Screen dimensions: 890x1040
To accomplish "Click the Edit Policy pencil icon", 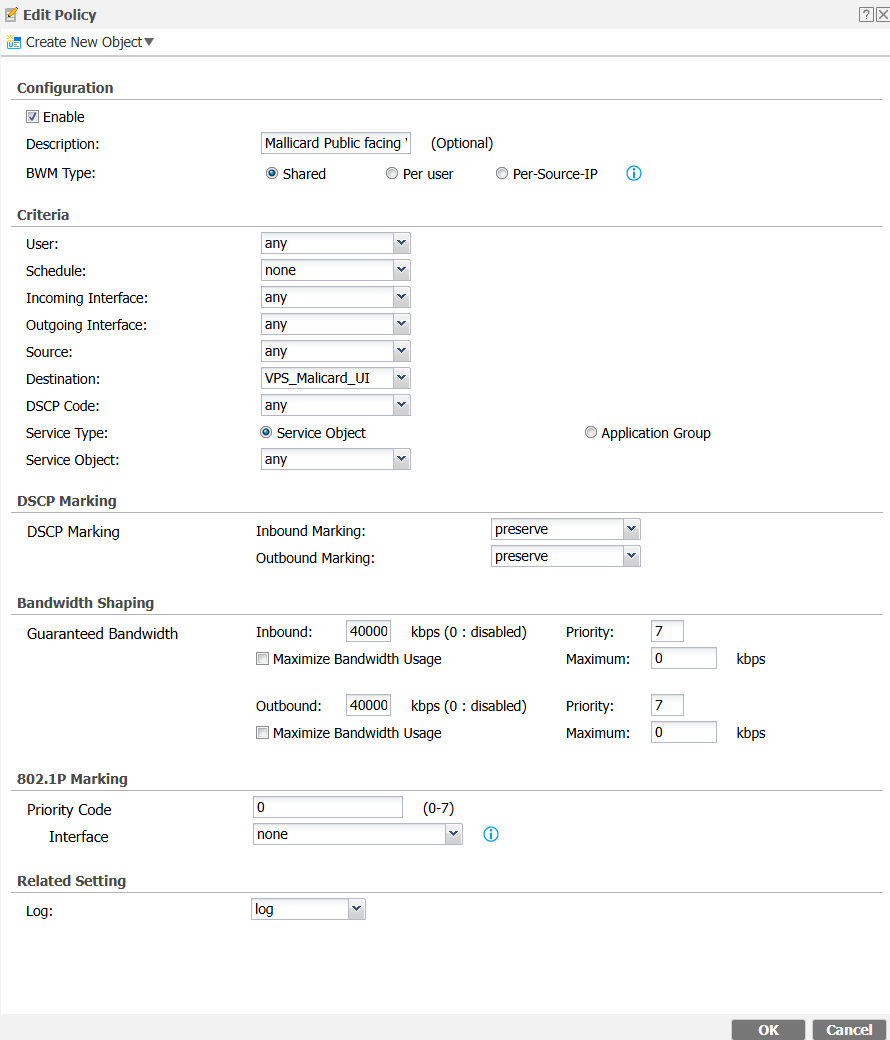I will pyautogui.click(x=11, y=14).
